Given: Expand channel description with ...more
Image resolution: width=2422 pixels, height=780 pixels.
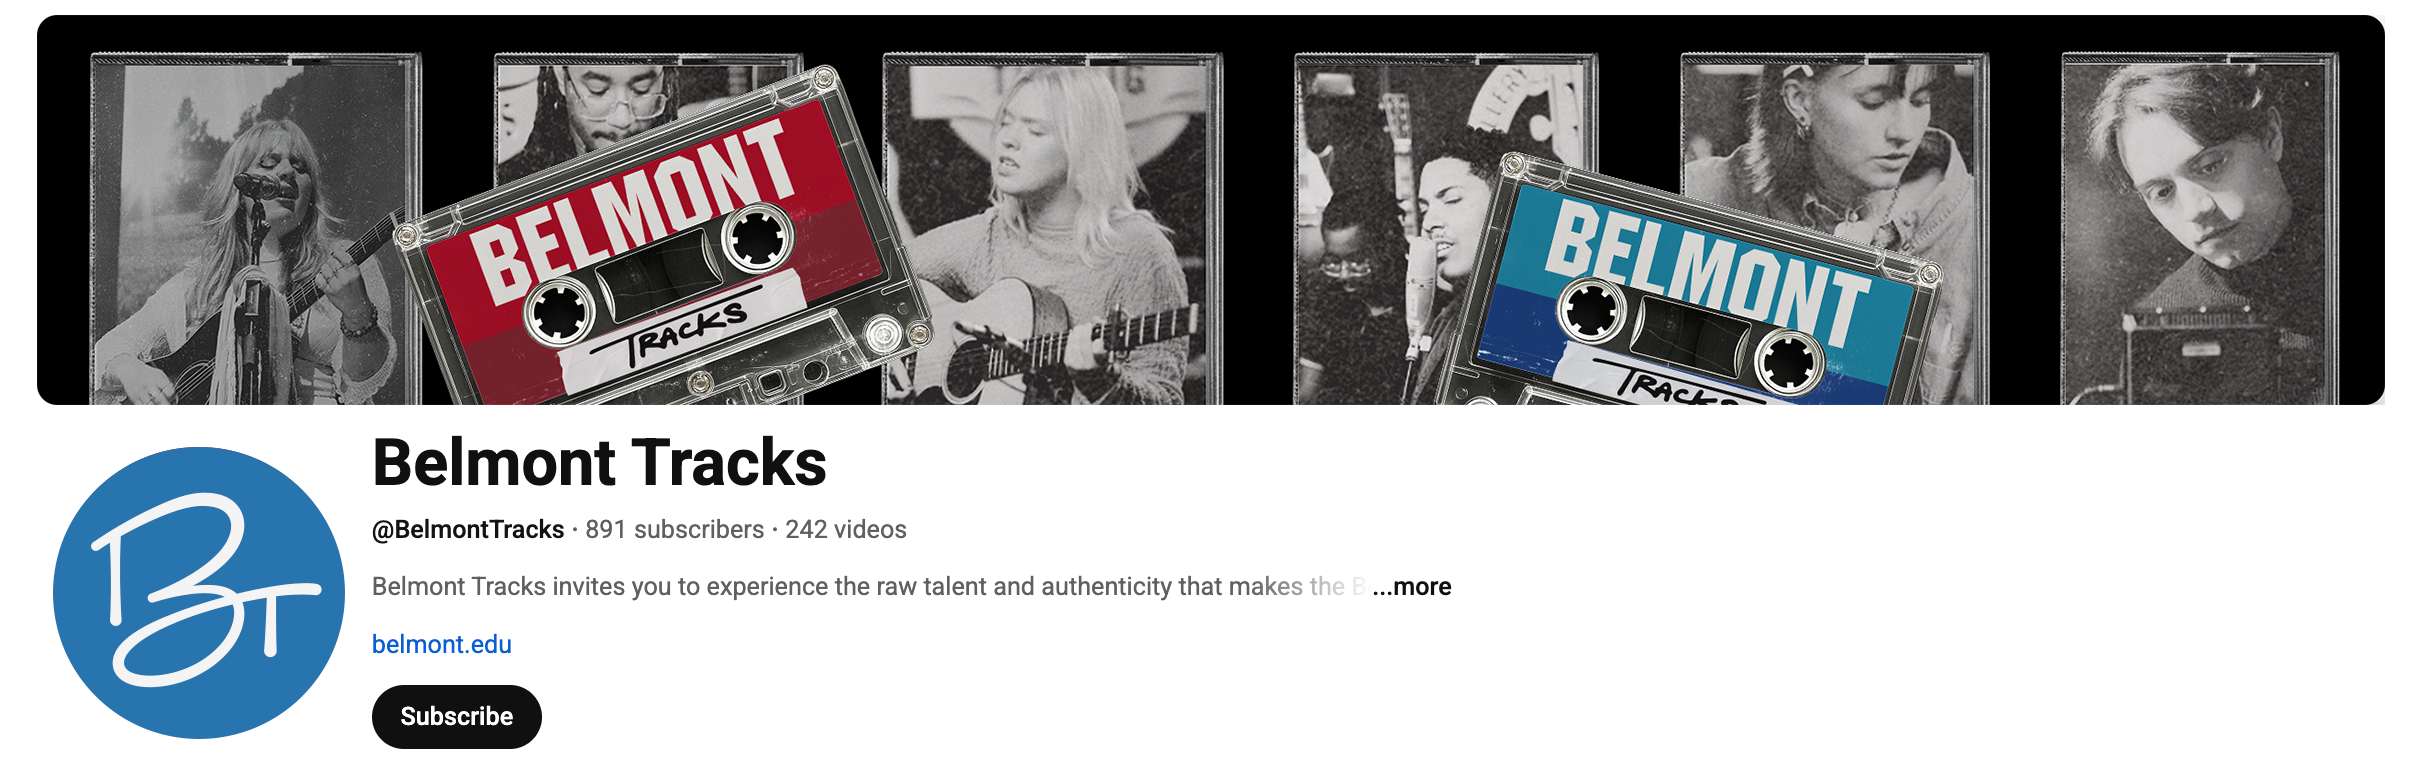Looking at the screenshot, I should point(1411,587).
